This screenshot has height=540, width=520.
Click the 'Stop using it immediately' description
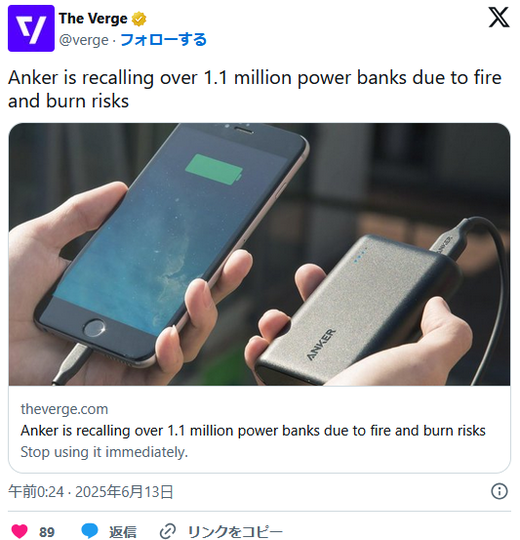click(104, 452)
